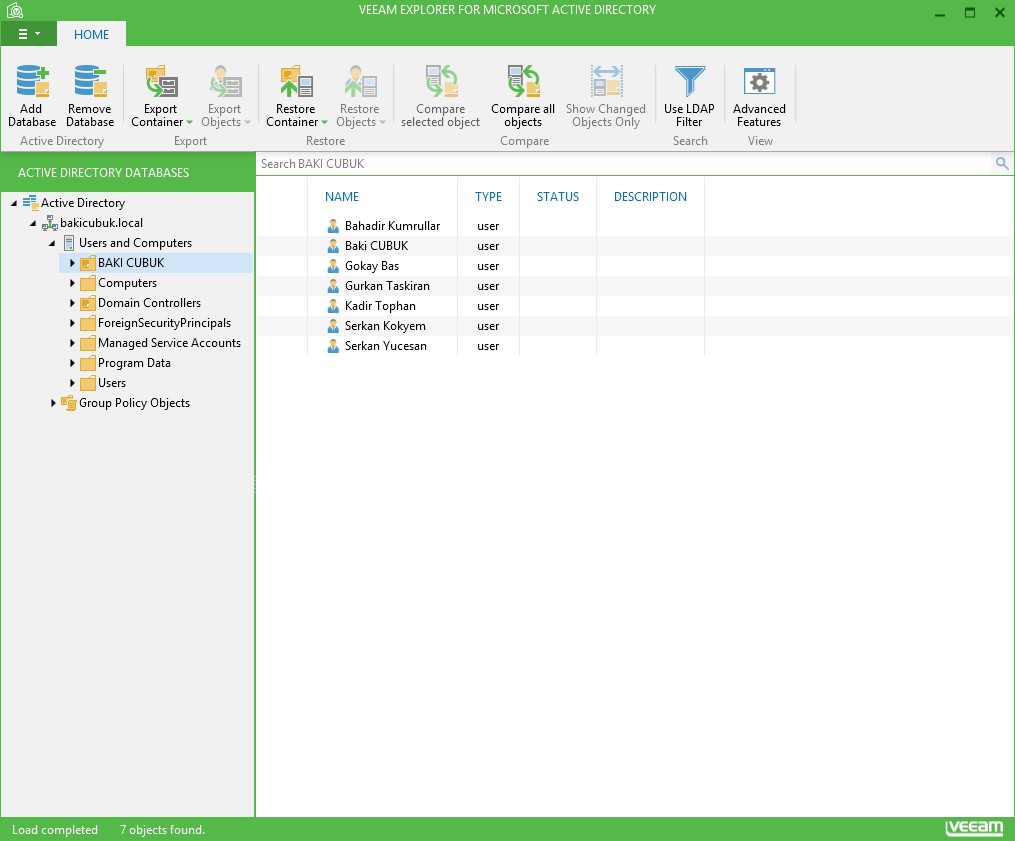Select the Serkan Yucesan user row
Screen dimensions: 1015x841
635,346
